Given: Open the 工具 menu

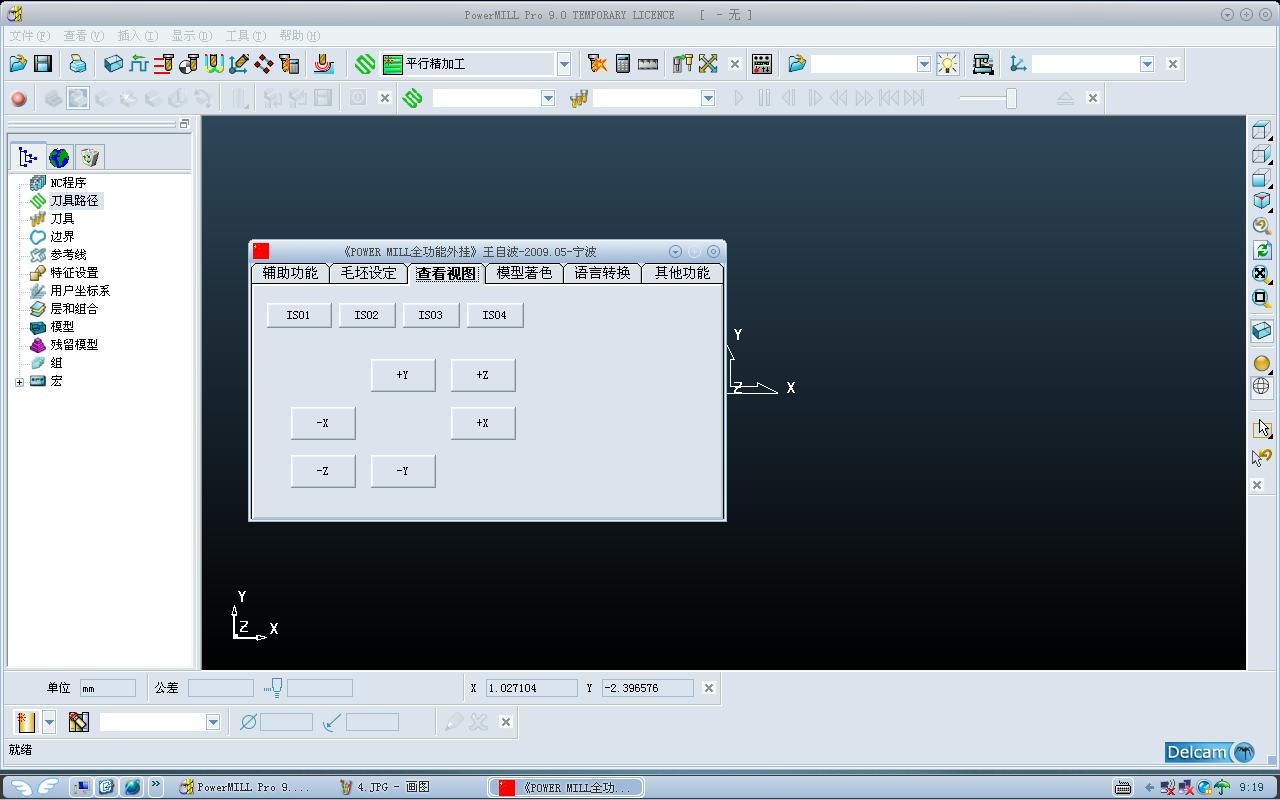Looking at the screenshot, I should pyautogui.click(x=245, y=35).
